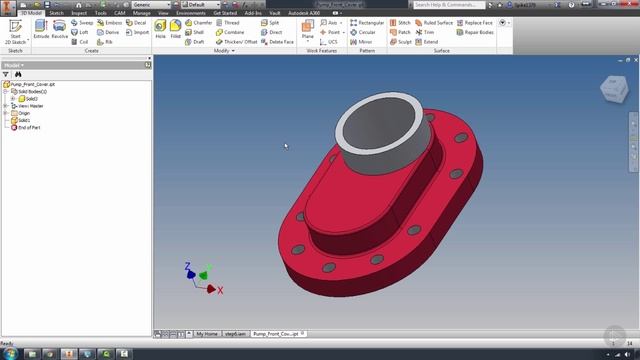Viewport: 640px width, 360px height.
Task: Activate the Coil tool
Action: click(80, 42)
